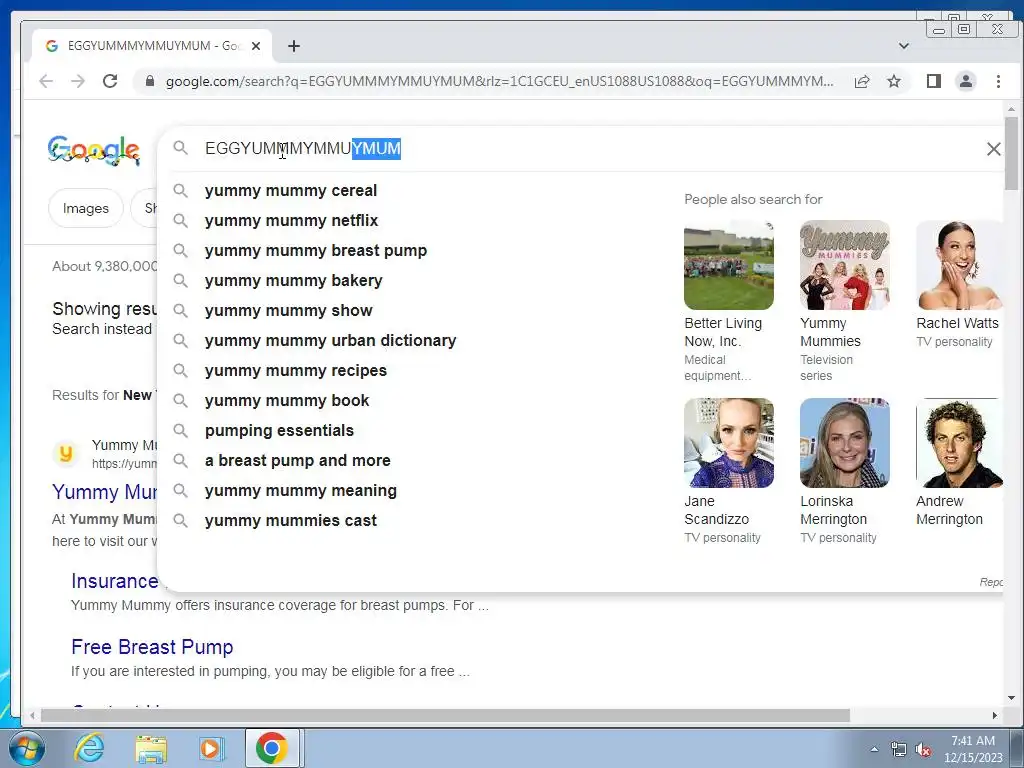
Task: Open the Chrome side panel icon
Action: [934, 81]
